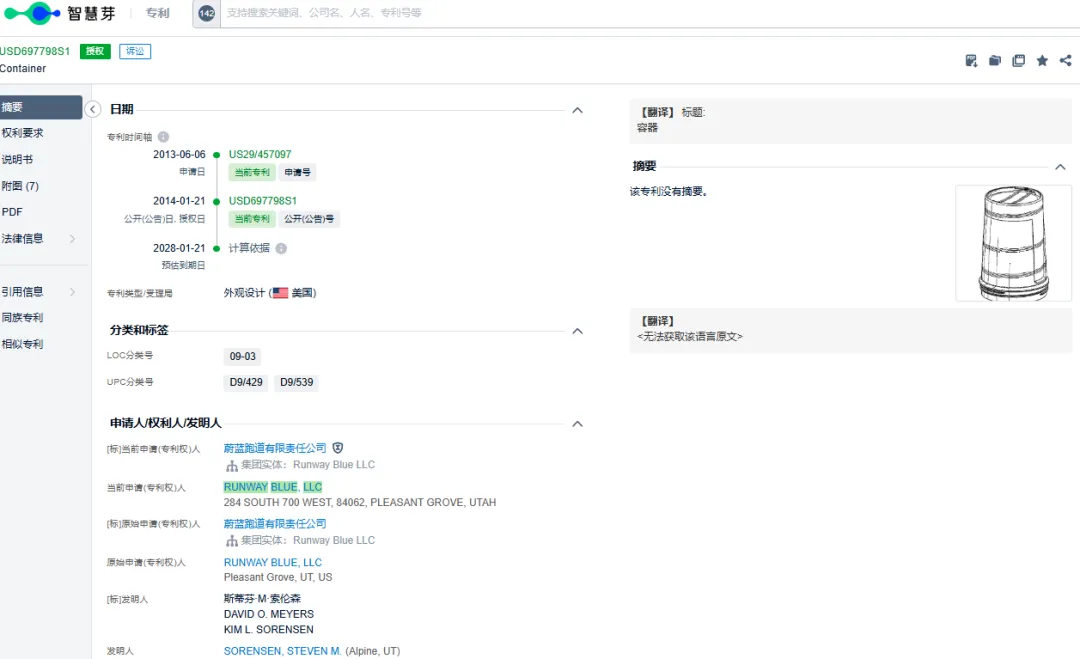Screen dimensions: 1080x659
Task: Collapse the sidebar with arrow button
Action: click(92, 109)
